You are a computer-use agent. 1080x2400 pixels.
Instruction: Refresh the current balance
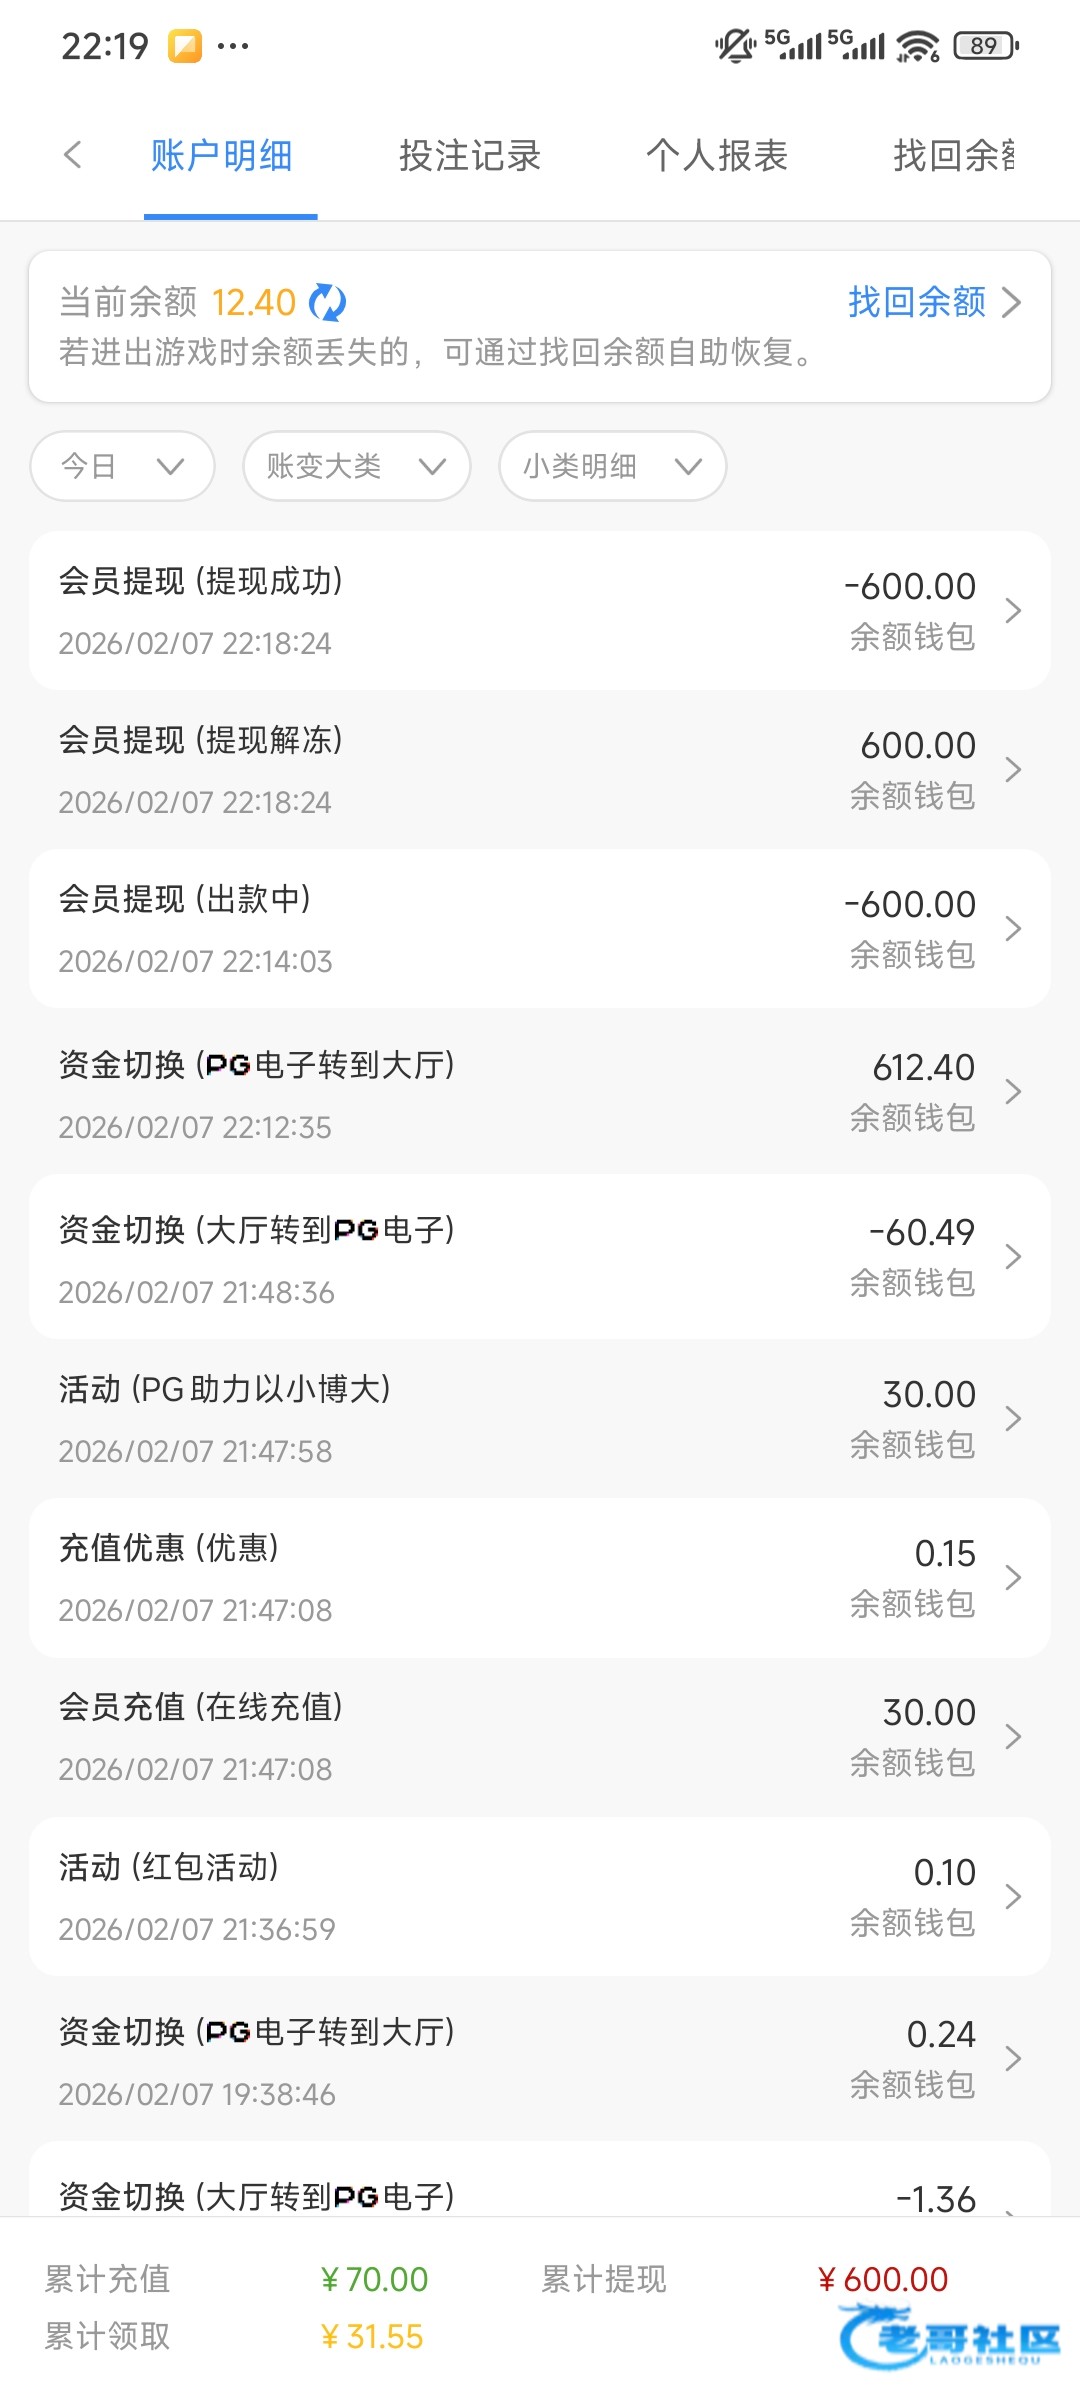tap(328, 302)
